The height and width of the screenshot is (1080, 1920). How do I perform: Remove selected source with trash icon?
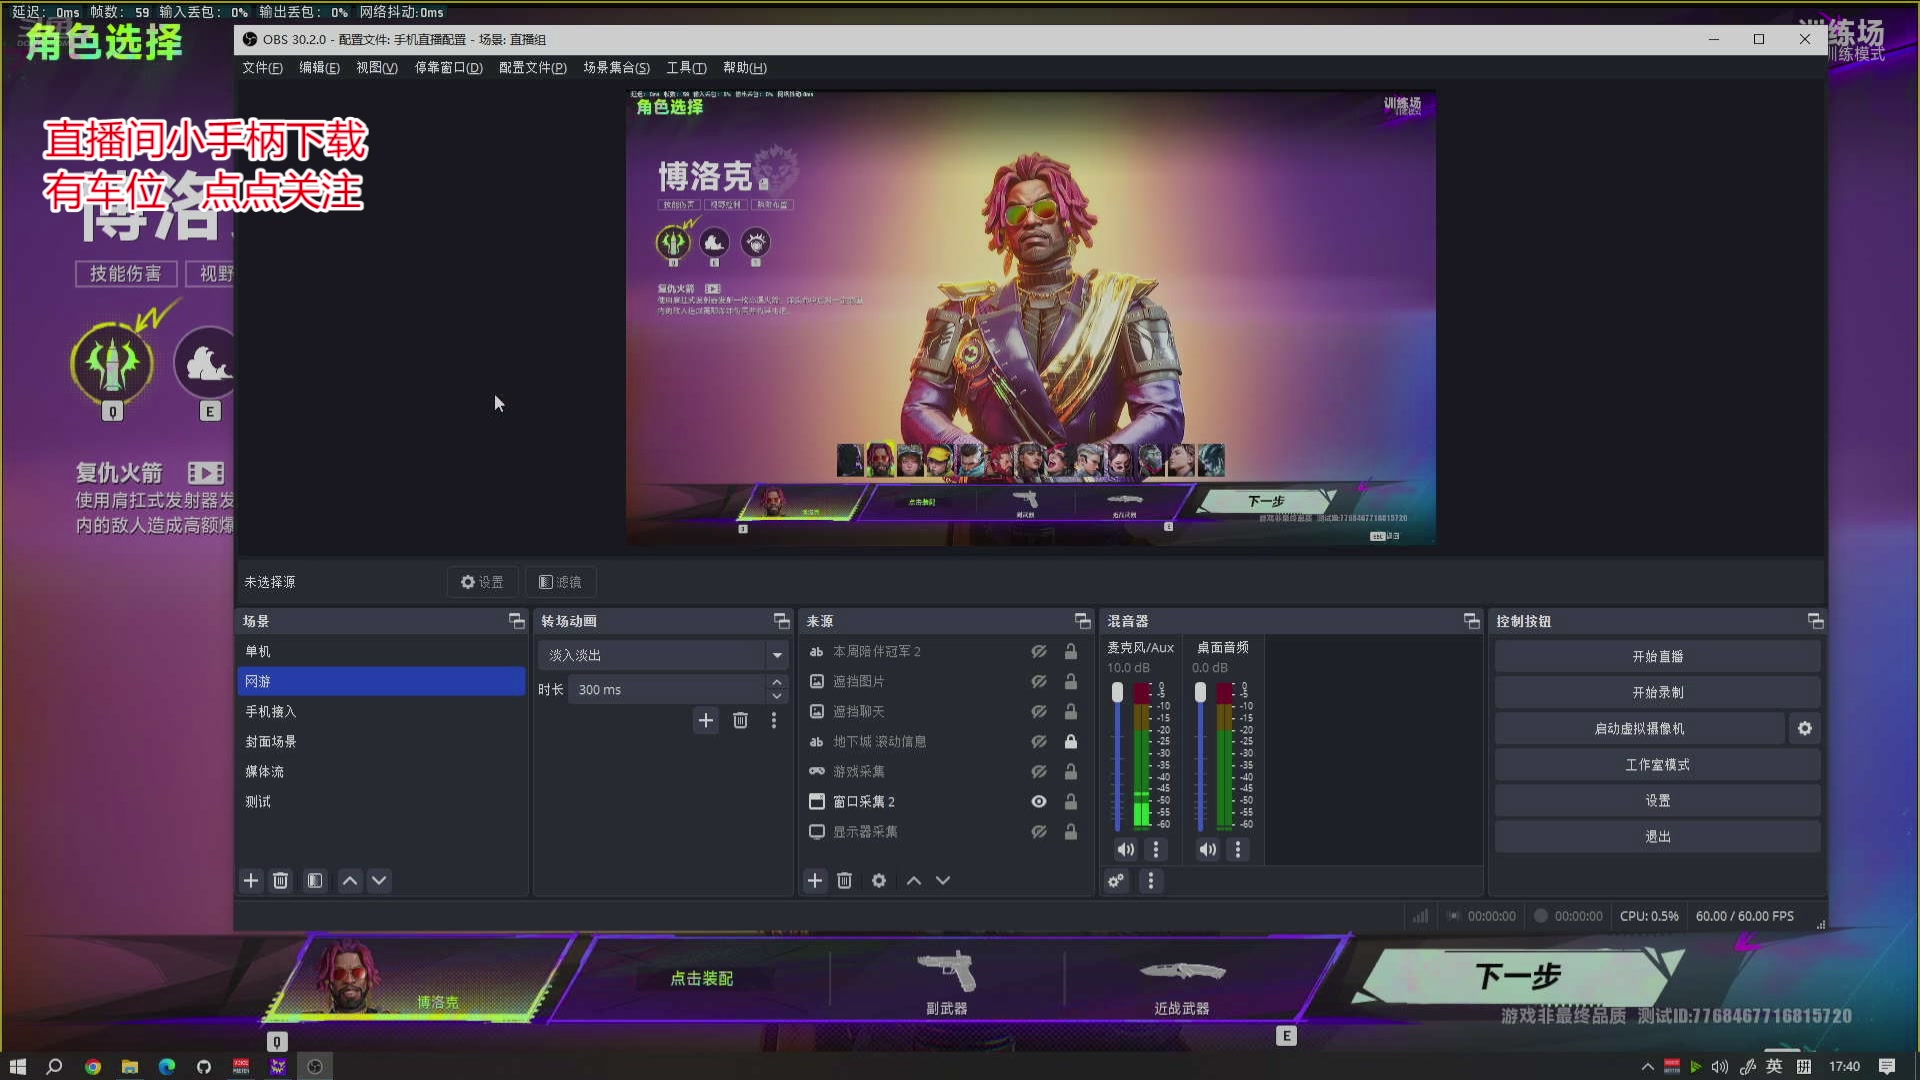coord(845,881)
